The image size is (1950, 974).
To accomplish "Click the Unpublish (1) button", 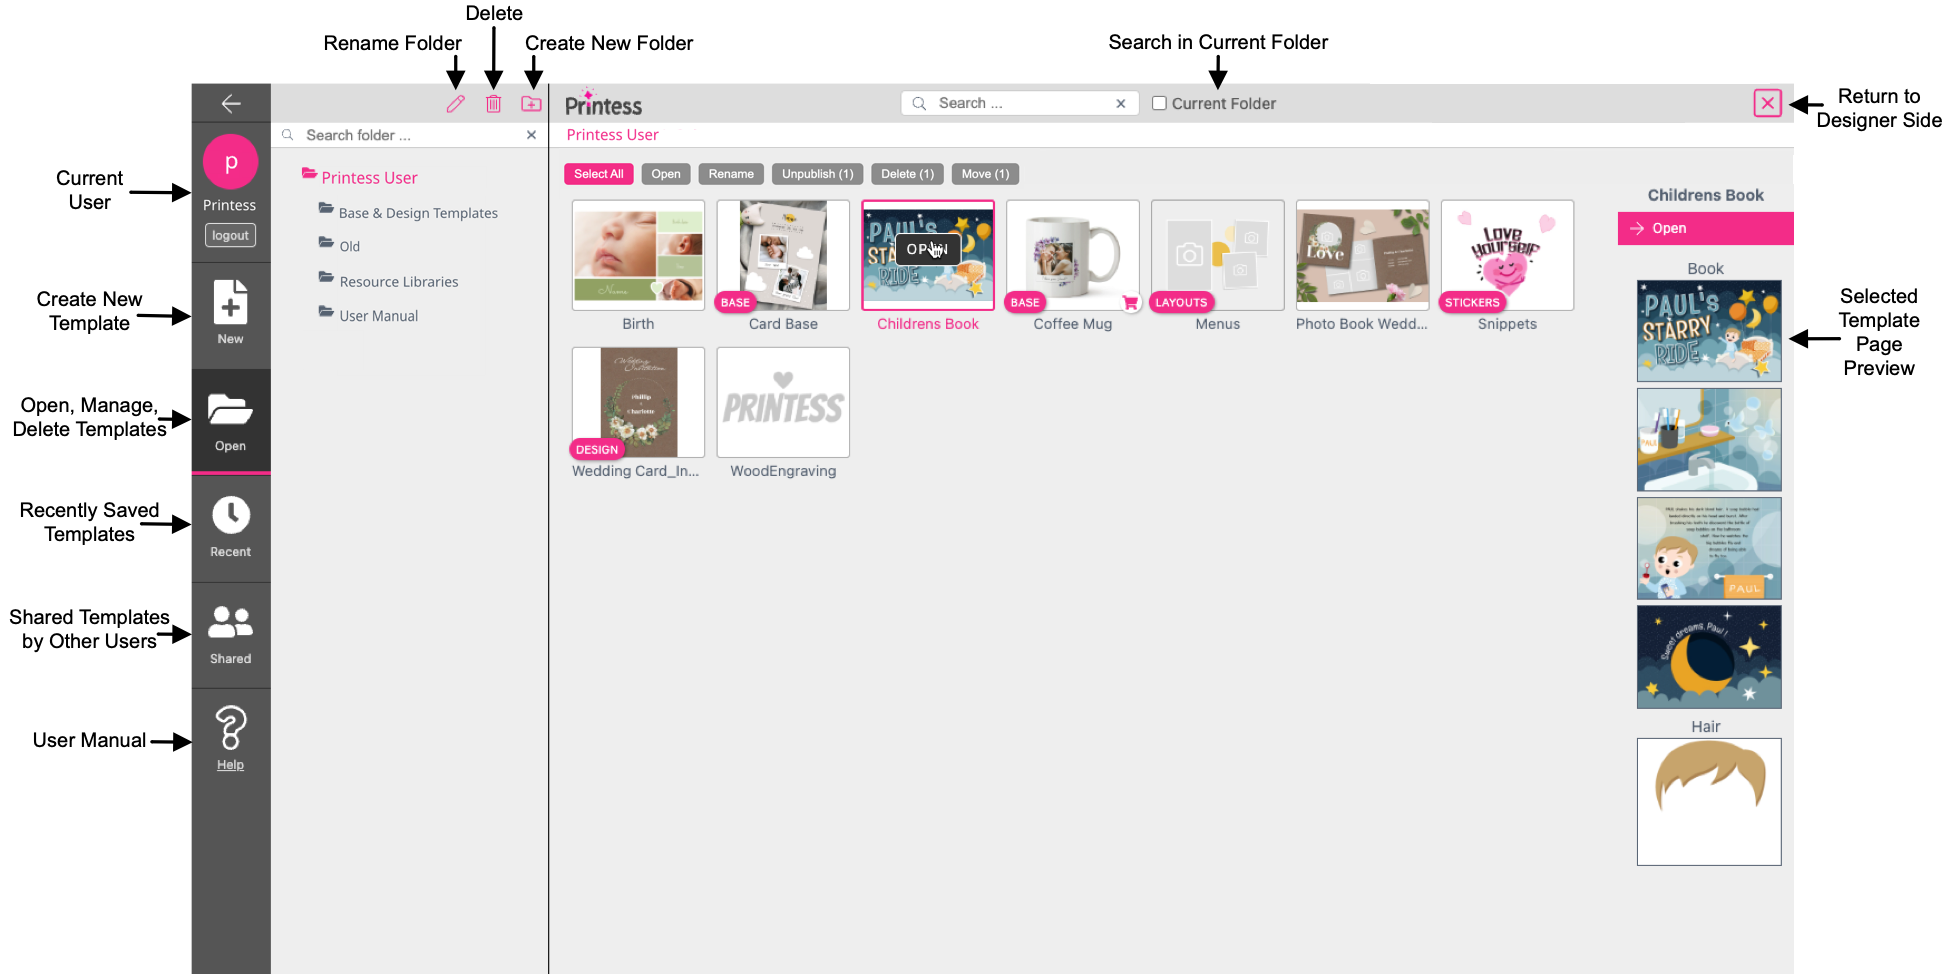I will 817,174.
